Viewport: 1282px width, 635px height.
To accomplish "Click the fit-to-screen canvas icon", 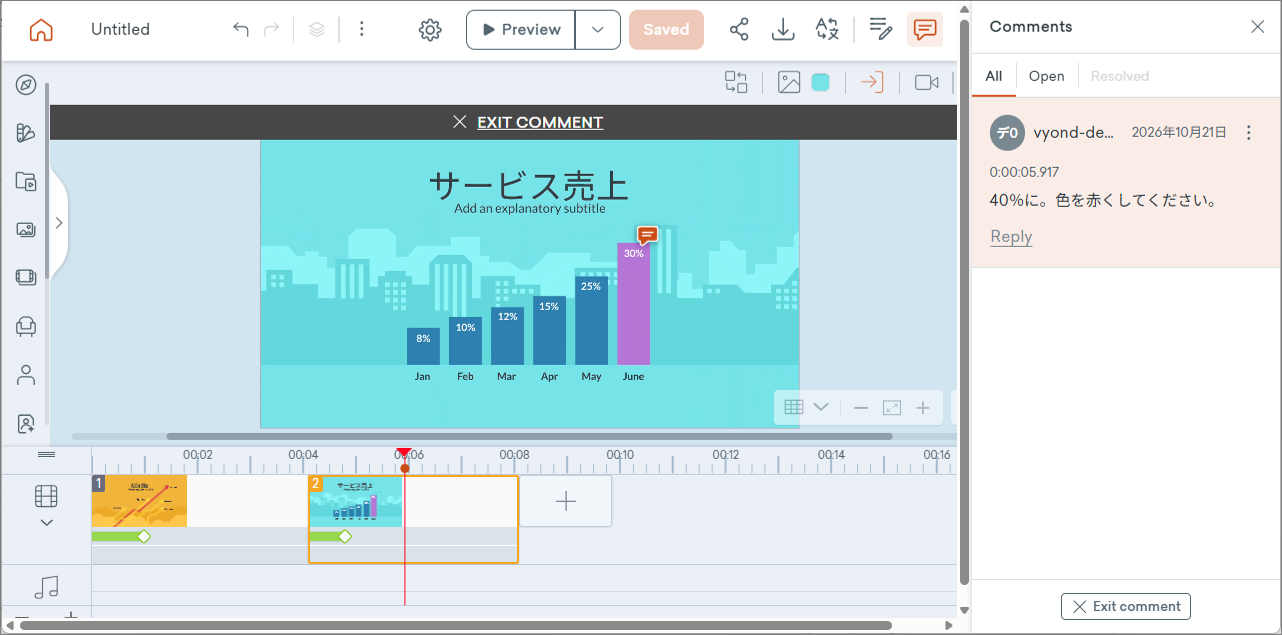I will pos(892,407).
